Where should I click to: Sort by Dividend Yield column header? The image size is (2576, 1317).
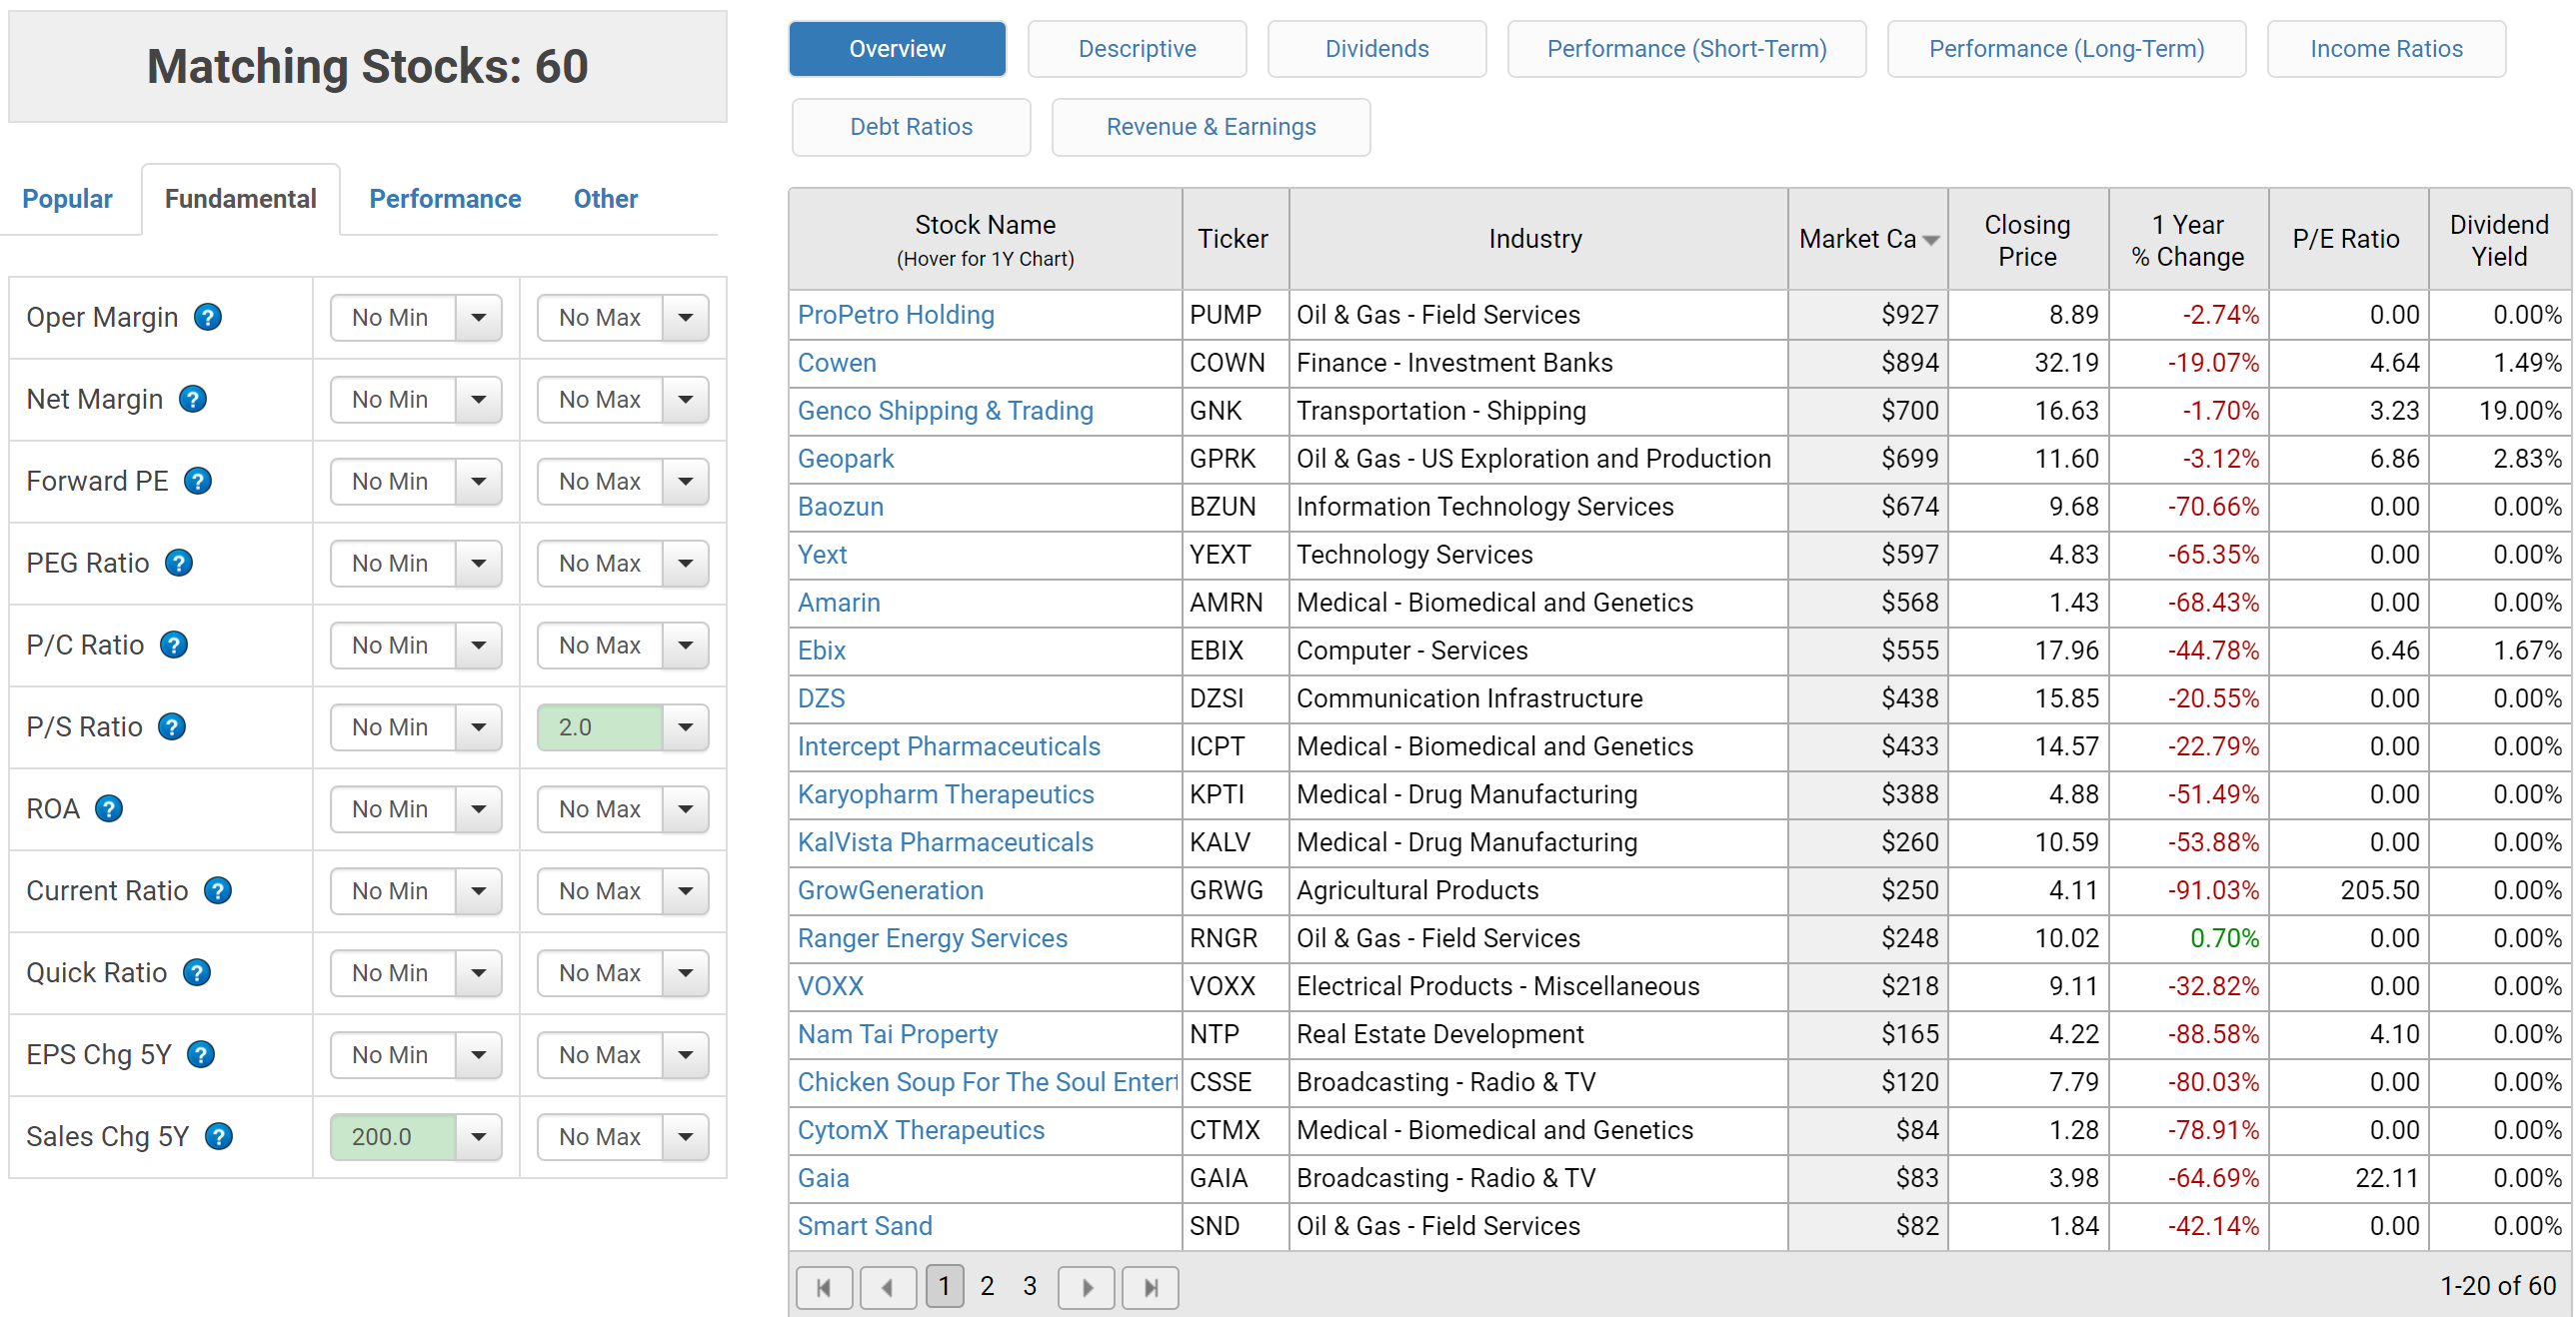(x=2499, y=240)
